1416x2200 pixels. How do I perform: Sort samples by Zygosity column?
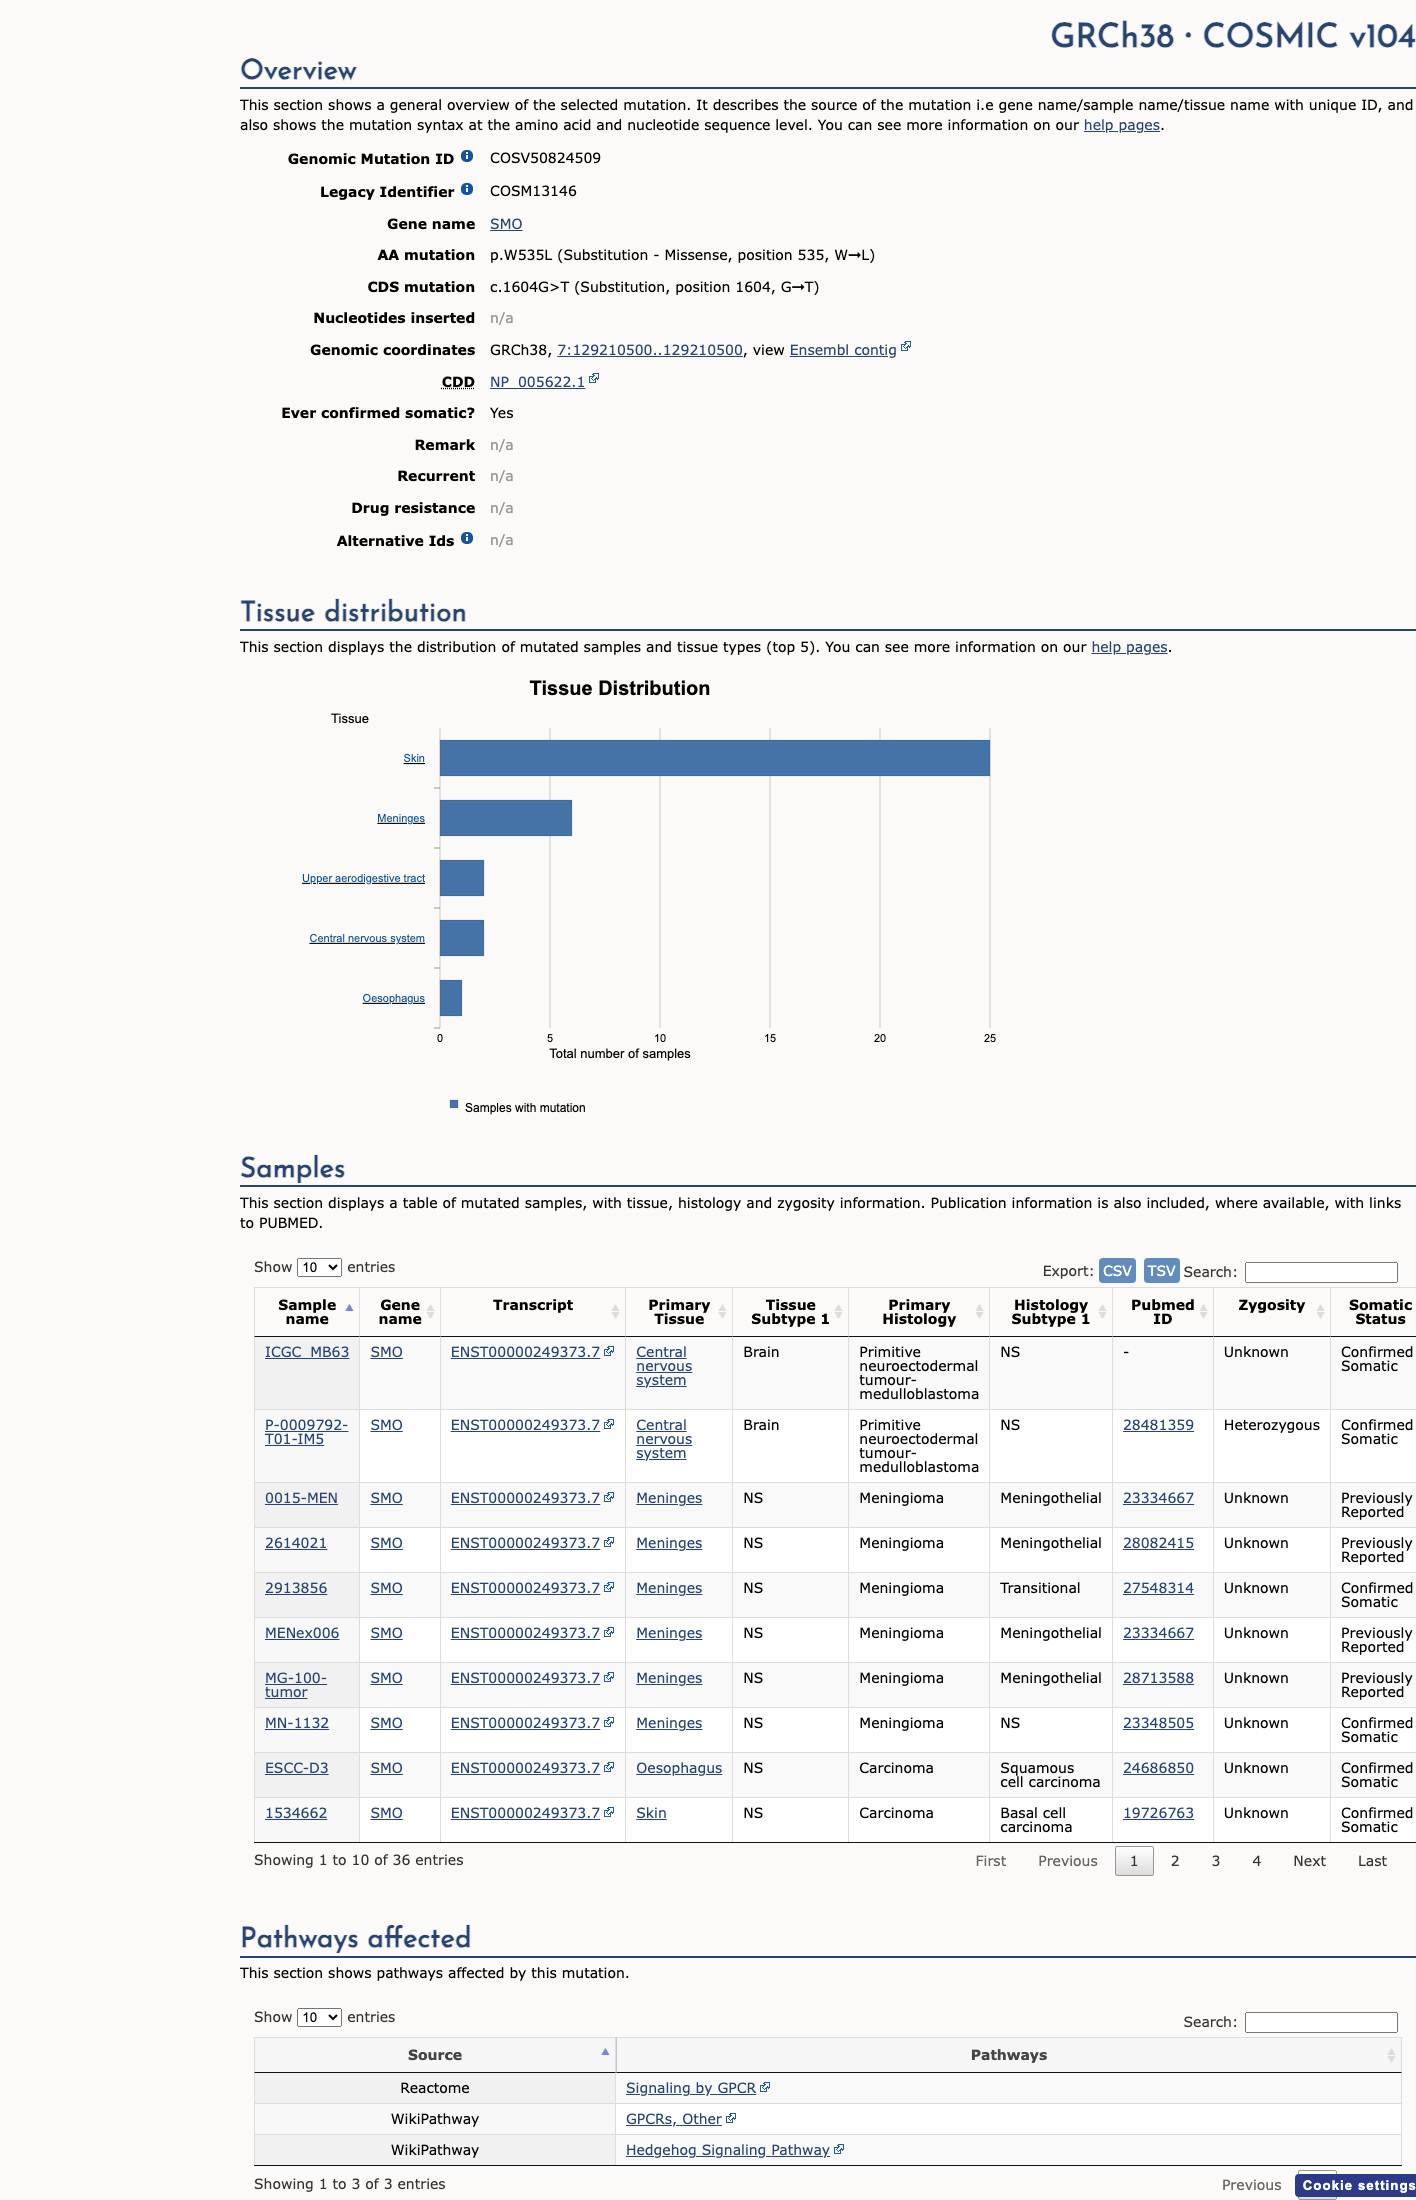click(x=1272, y=1312)
